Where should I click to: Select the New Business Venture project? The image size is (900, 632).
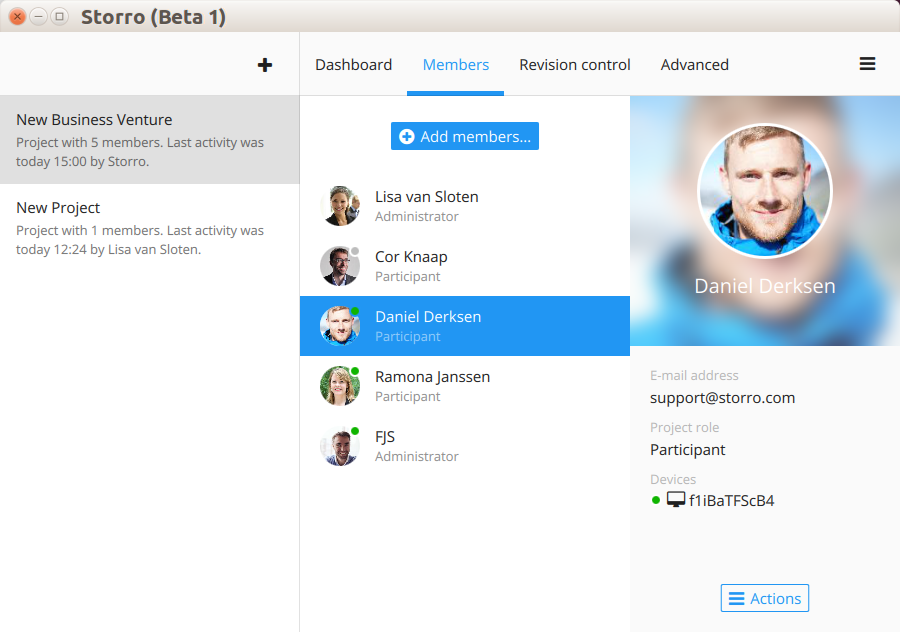tap(150, 139)
